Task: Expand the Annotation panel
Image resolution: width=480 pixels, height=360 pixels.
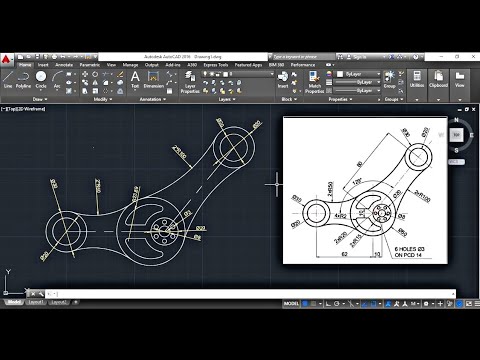Action: [x=152, y=99]
